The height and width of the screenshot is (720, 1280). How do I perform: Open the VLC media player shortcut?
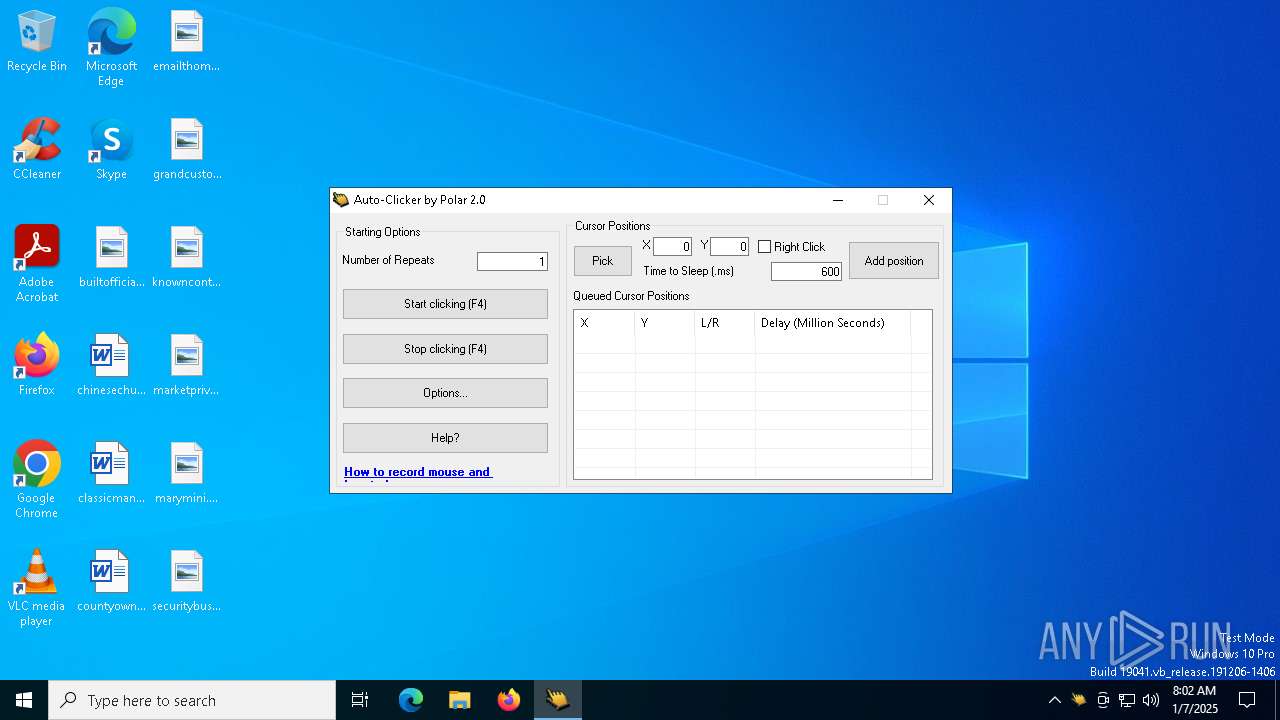tap(37, 588)
